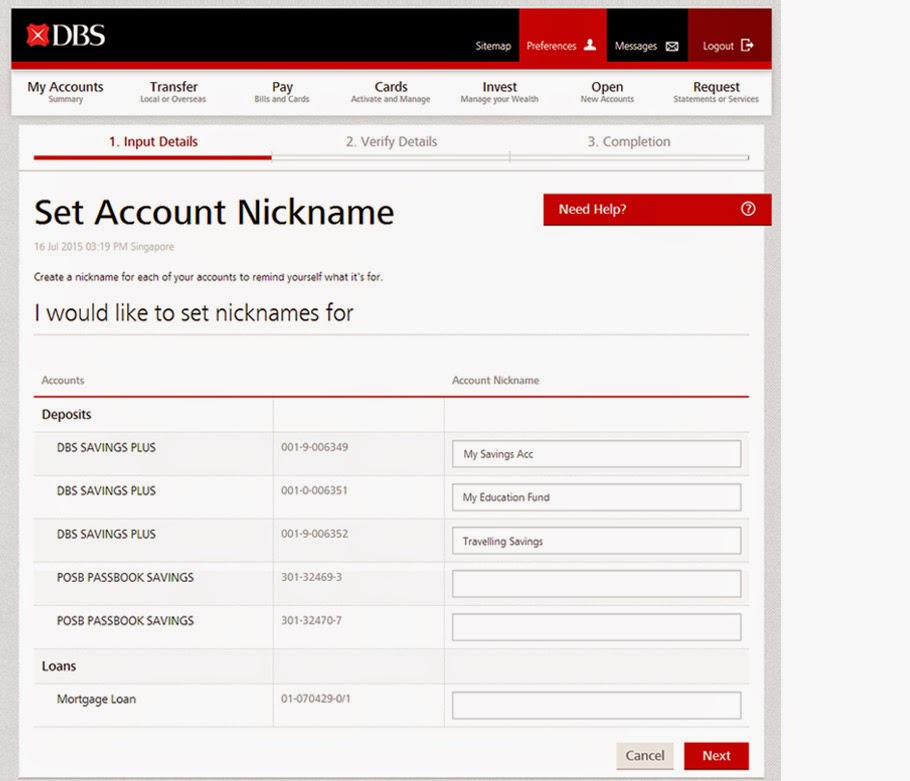Click the Account Nickname column header
The image size is (910, 781).
click(496, 381)
